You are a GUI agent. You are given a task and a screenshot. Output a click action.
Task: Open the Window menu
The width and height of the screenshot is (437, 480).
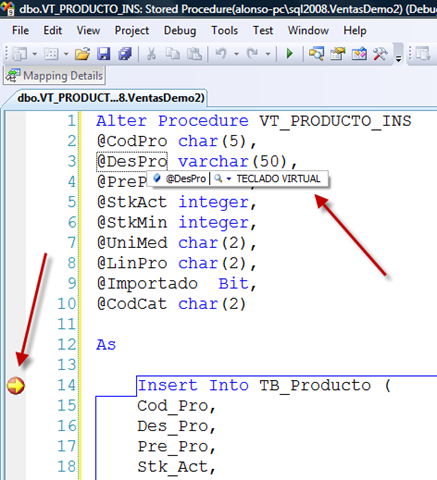(308, 31)
